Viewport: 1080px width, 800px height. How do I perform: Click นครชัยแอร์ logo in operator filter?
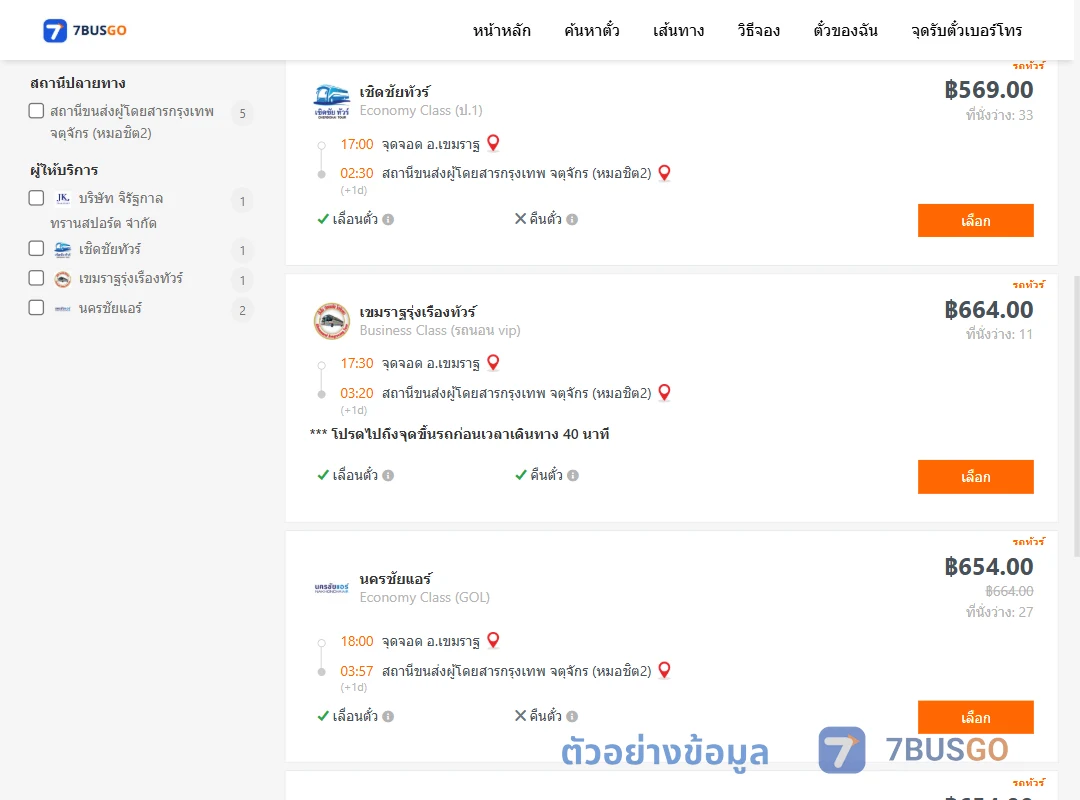pos(63,309)
